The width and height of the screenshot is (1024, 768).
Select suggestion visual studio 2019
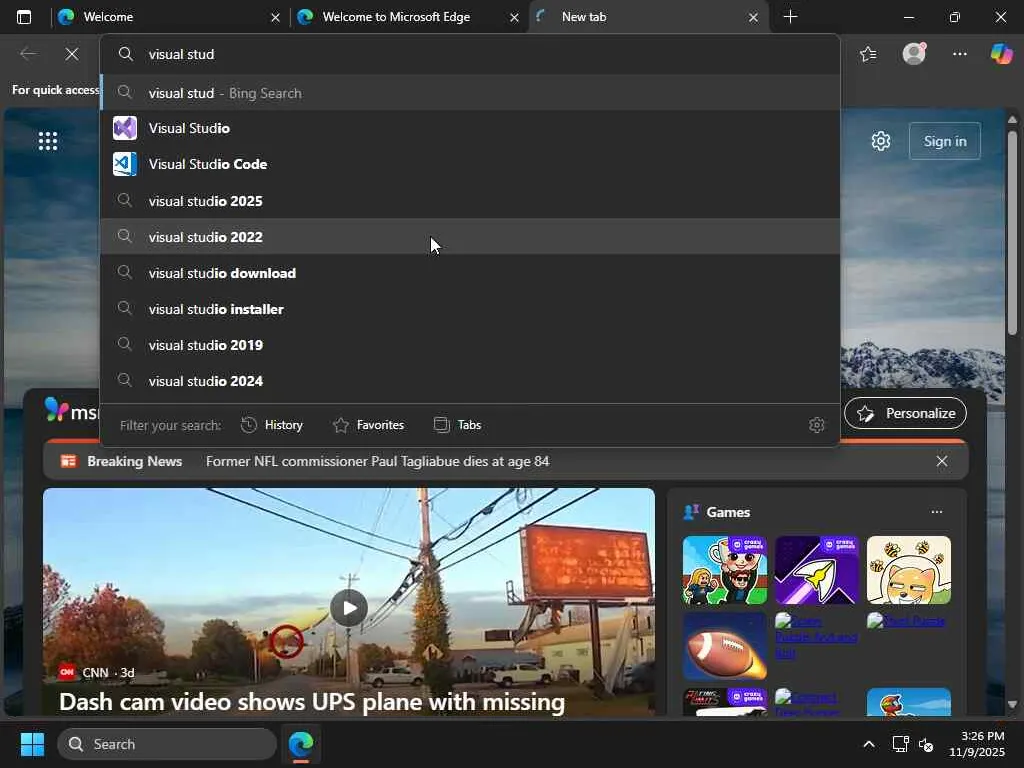coord(470,345)
